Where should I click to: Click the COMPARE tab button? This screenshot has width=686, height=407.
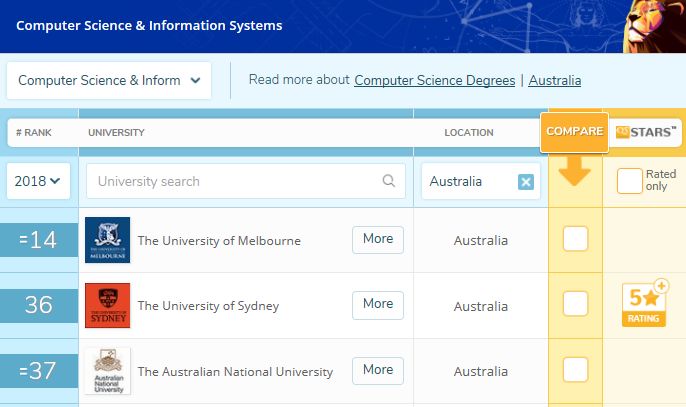(574, 132)
